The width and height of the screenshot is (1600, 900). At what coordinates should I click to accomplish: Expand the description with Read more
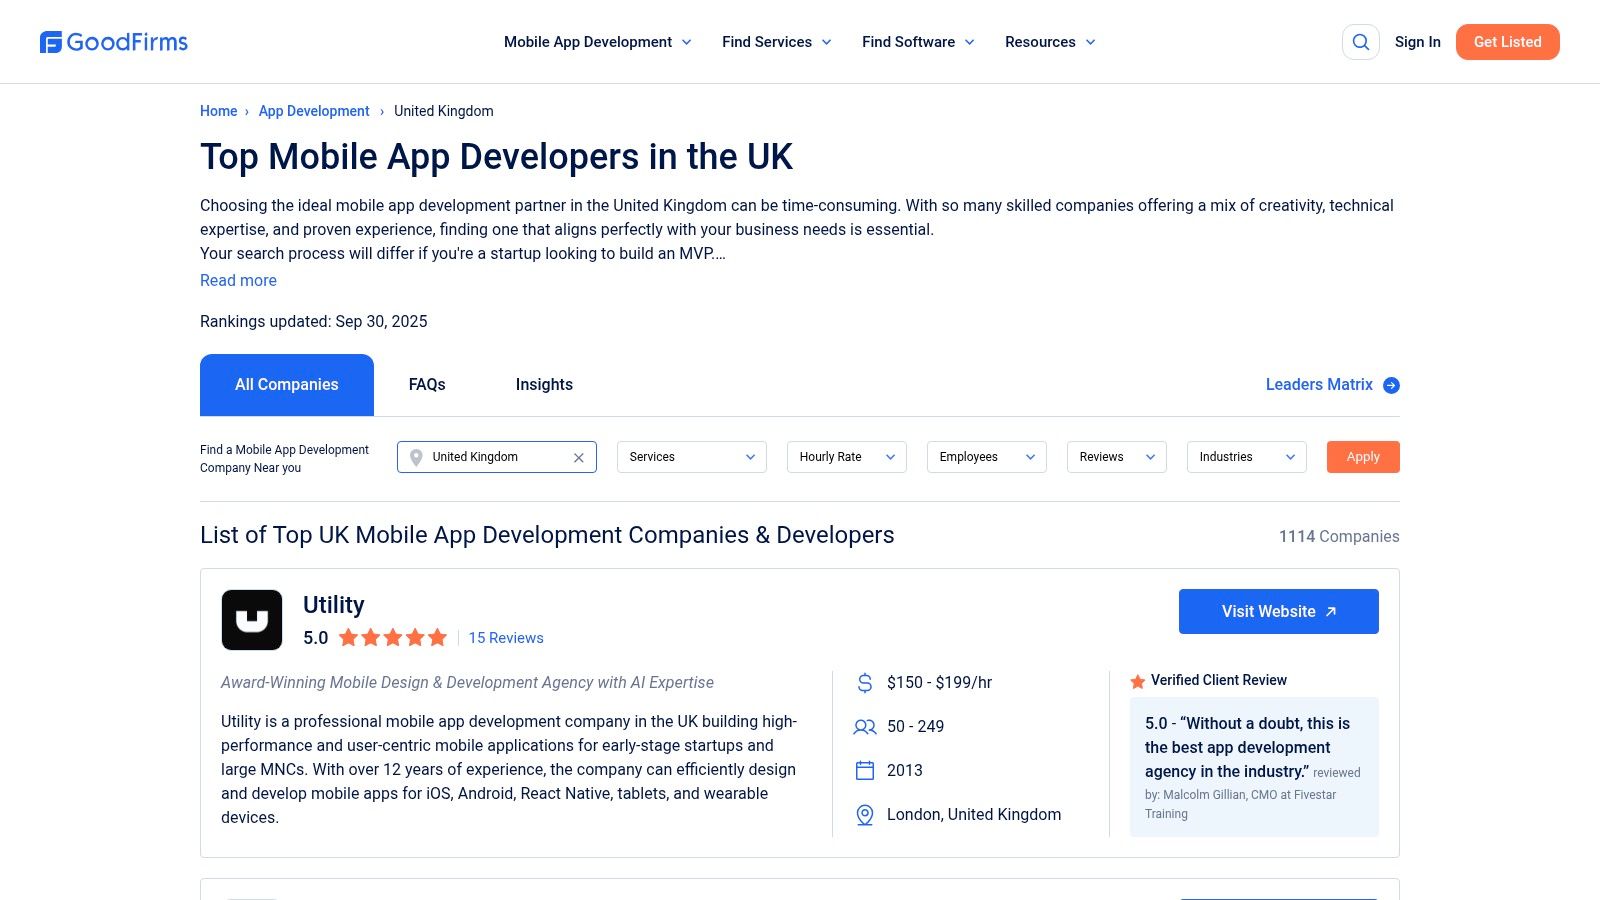coord(238,281)
